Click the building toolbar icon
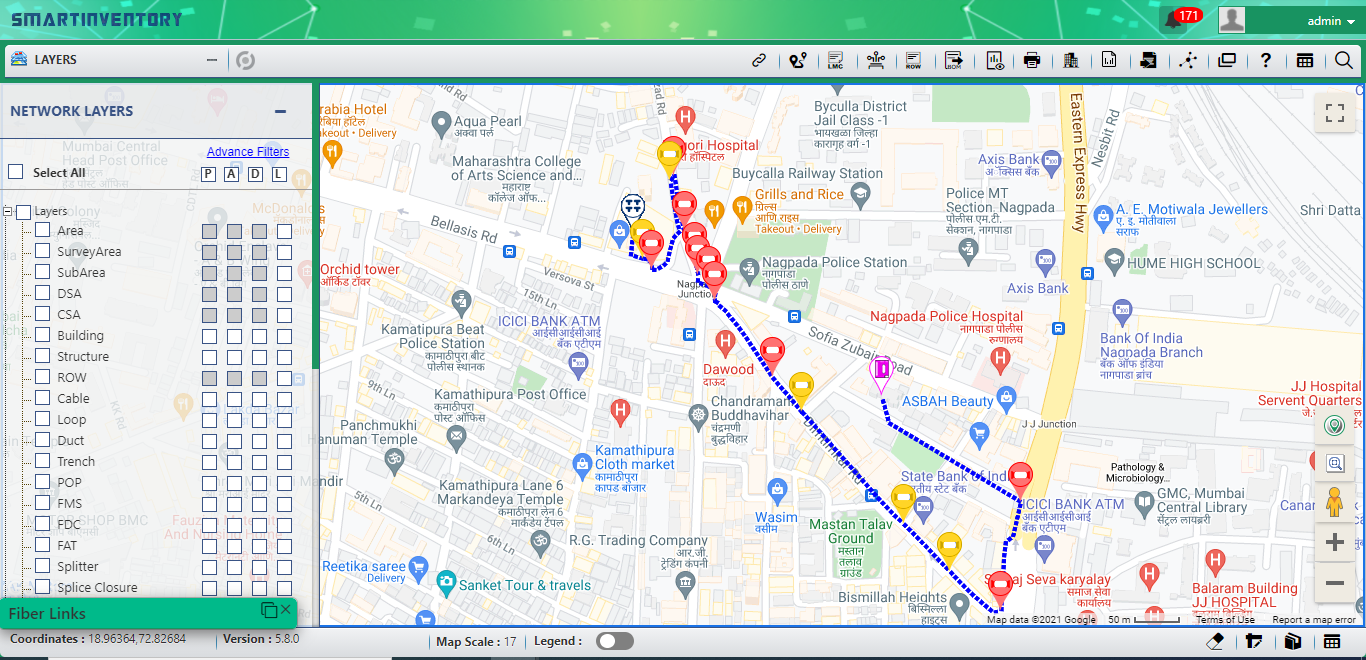This screenshot has height=660, width=1366. tap(1071, 61)
